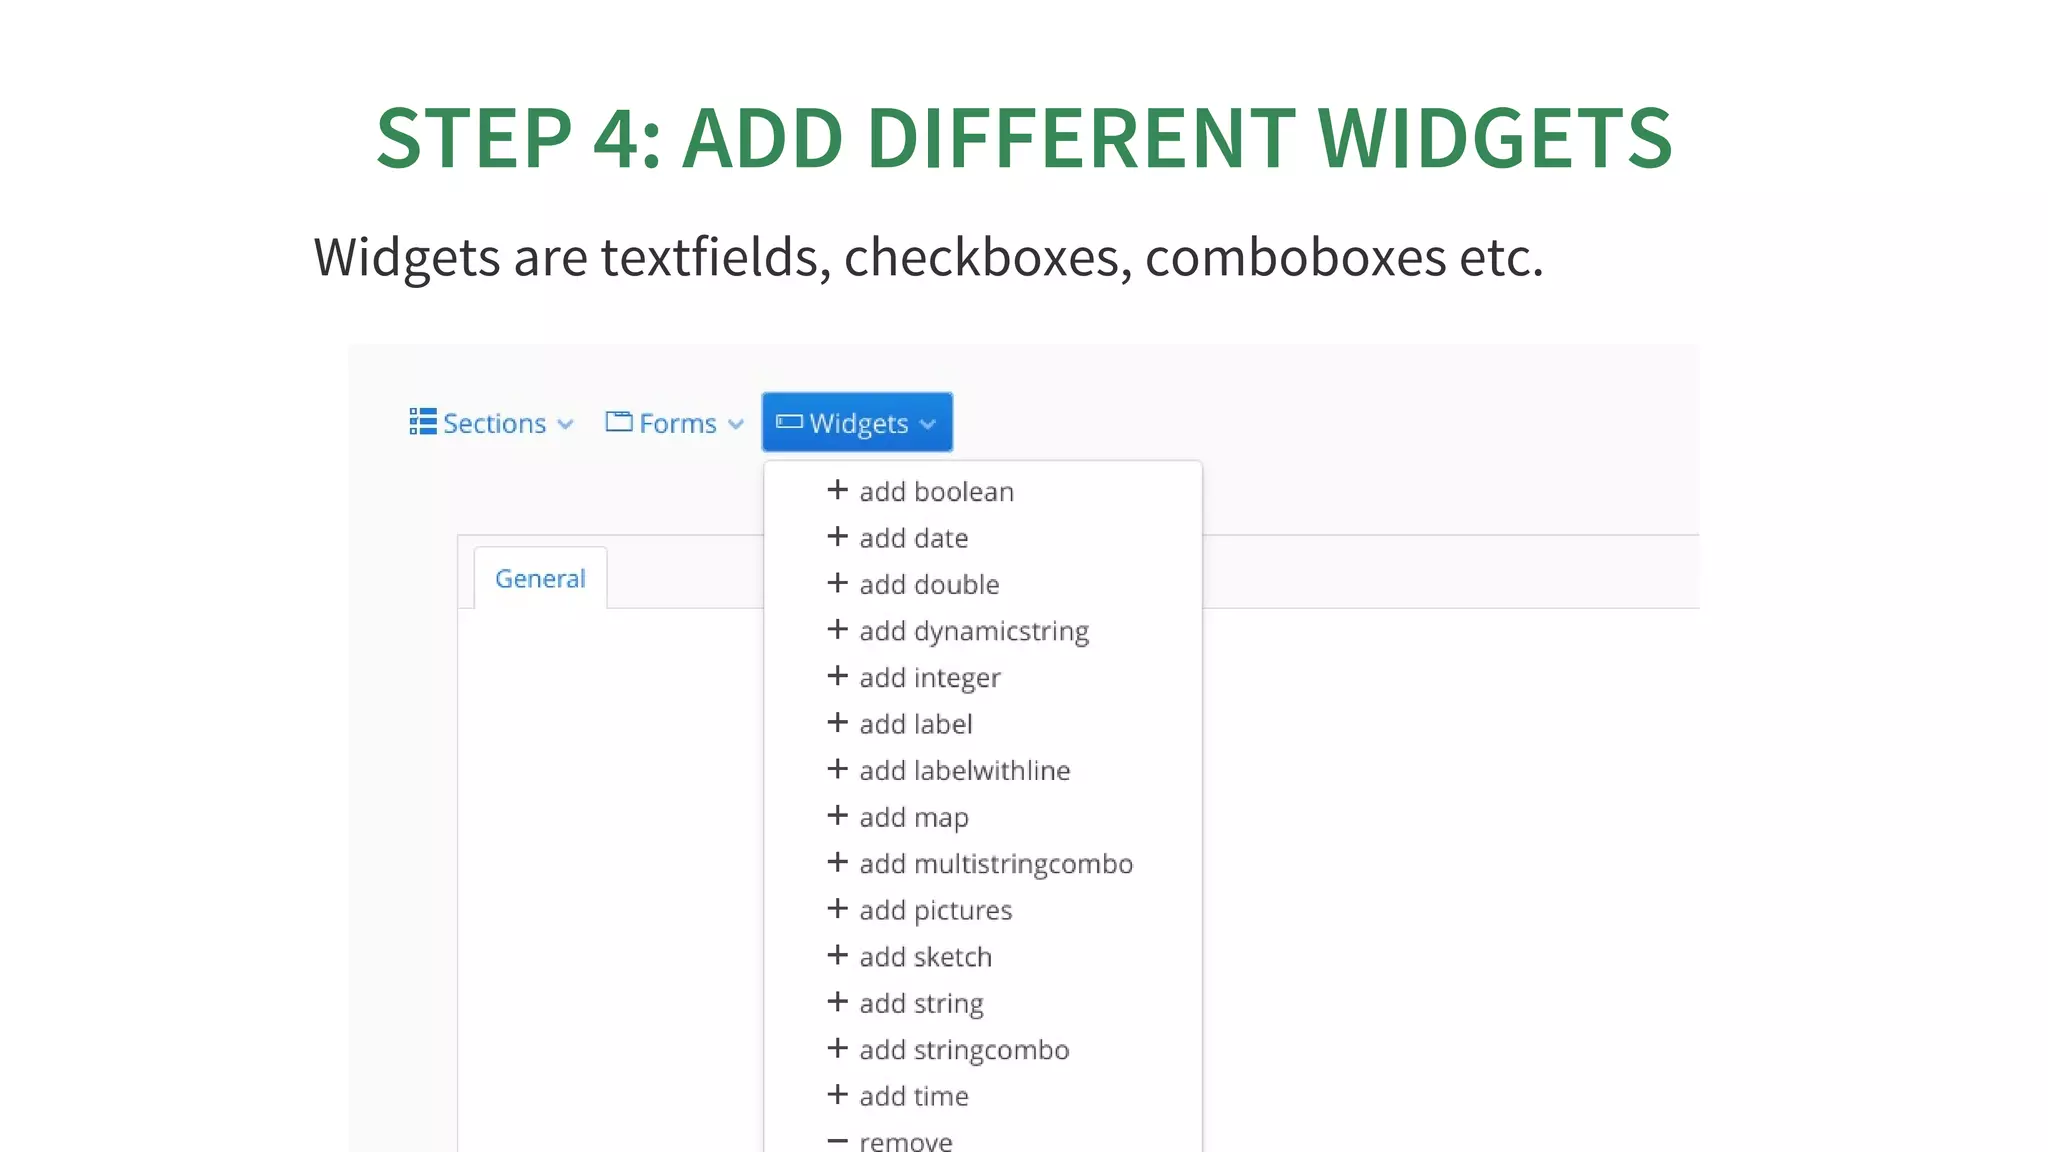This screenshot has height=1152, width=2048.
Task: Click the Widgets textfield icon
Action: click(789, 422)
